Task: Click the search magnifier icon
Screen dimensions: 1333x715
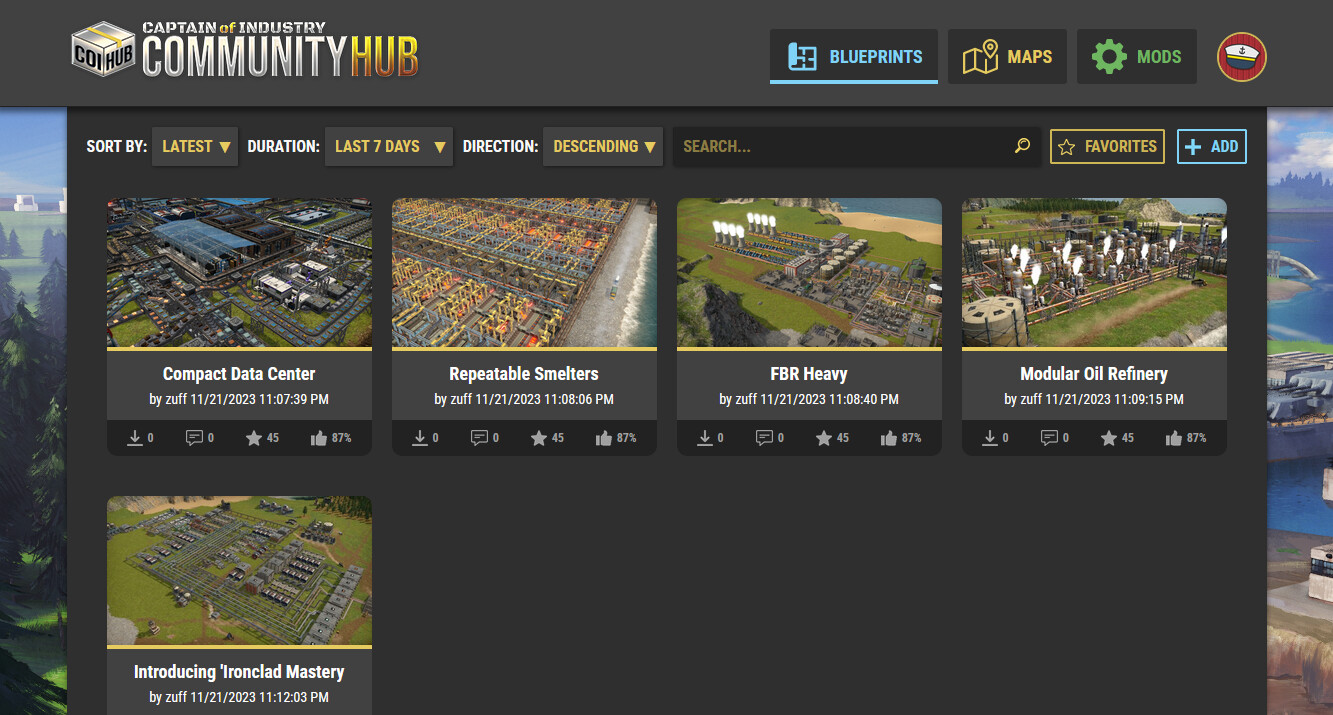Action: pos(1022,146)
